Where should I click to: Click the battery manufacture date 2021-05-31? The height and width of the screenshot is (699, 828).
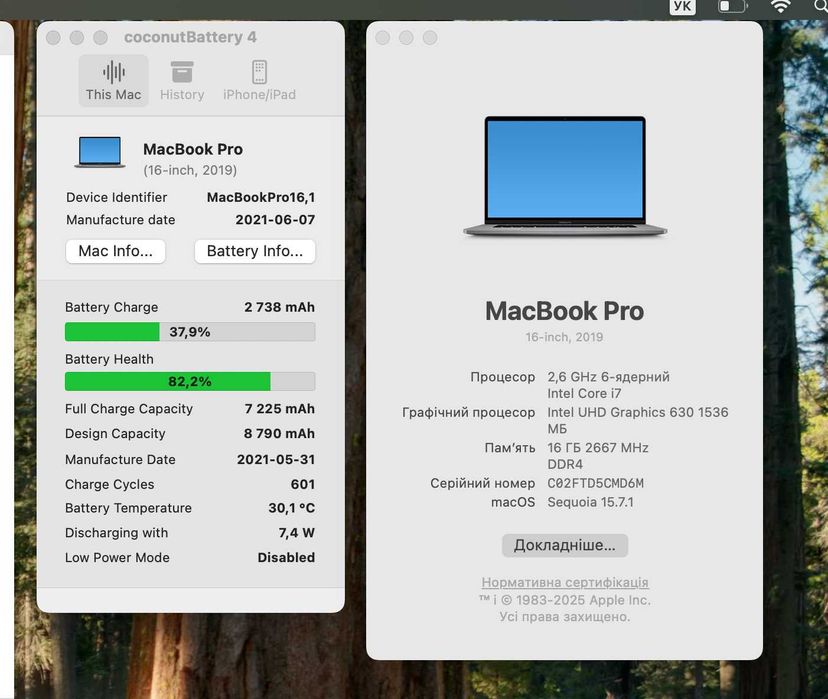[276, 459]
